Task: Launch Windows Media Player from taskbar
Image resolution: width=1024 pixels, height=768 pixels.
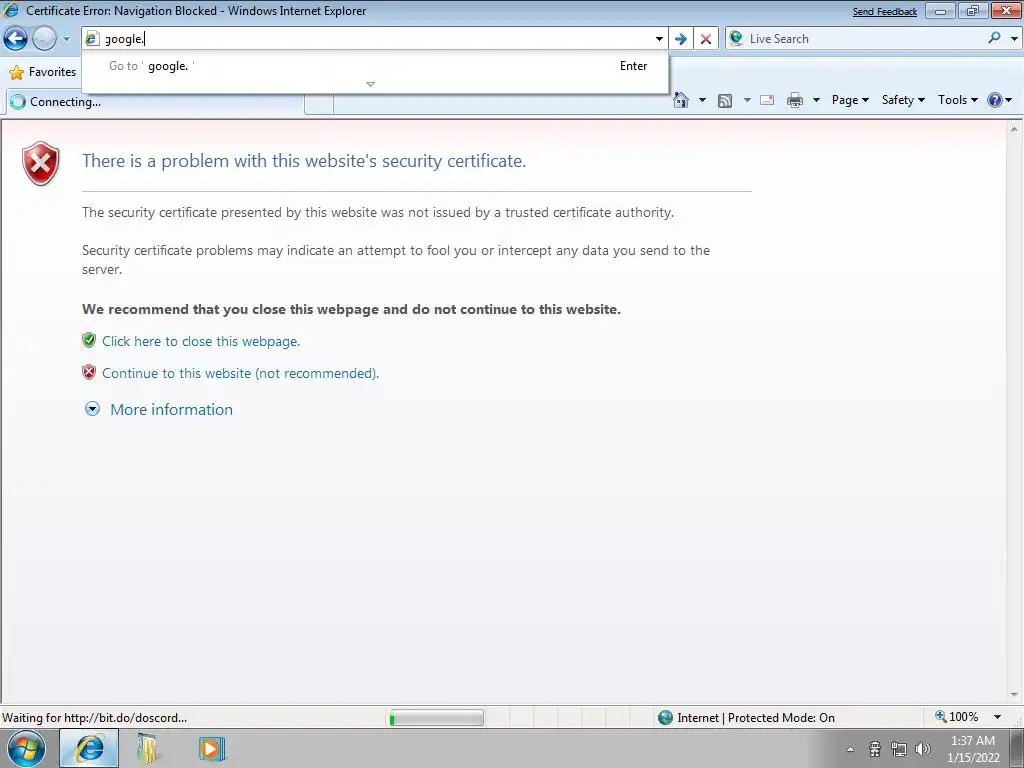Action: coord(211,748)
